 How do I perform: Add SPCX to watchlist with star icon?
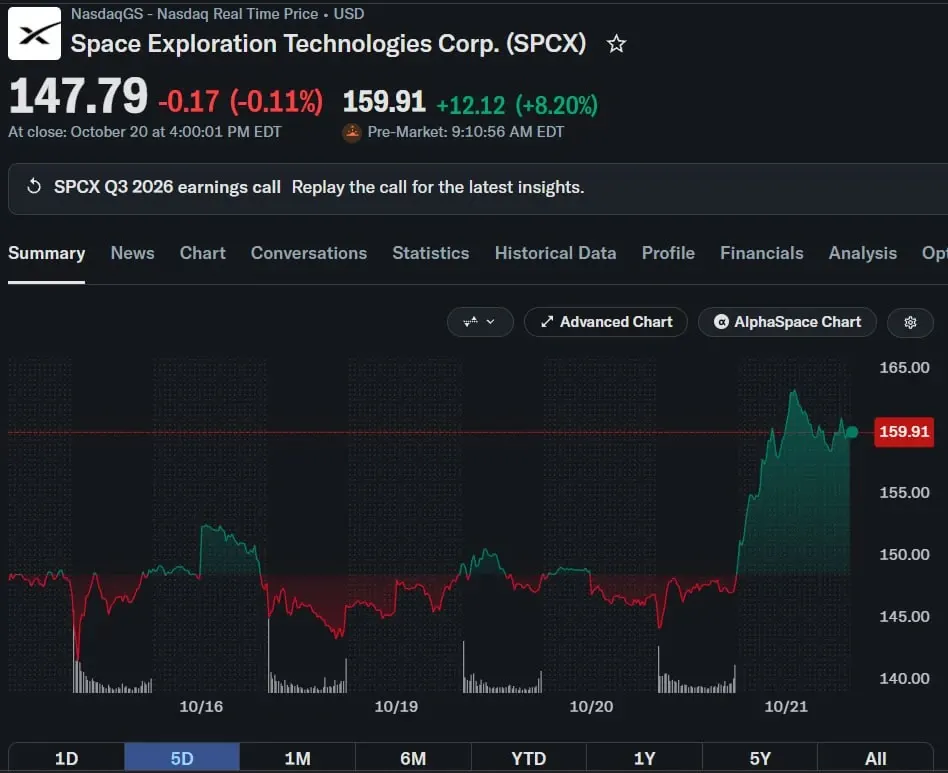[616, 44]
